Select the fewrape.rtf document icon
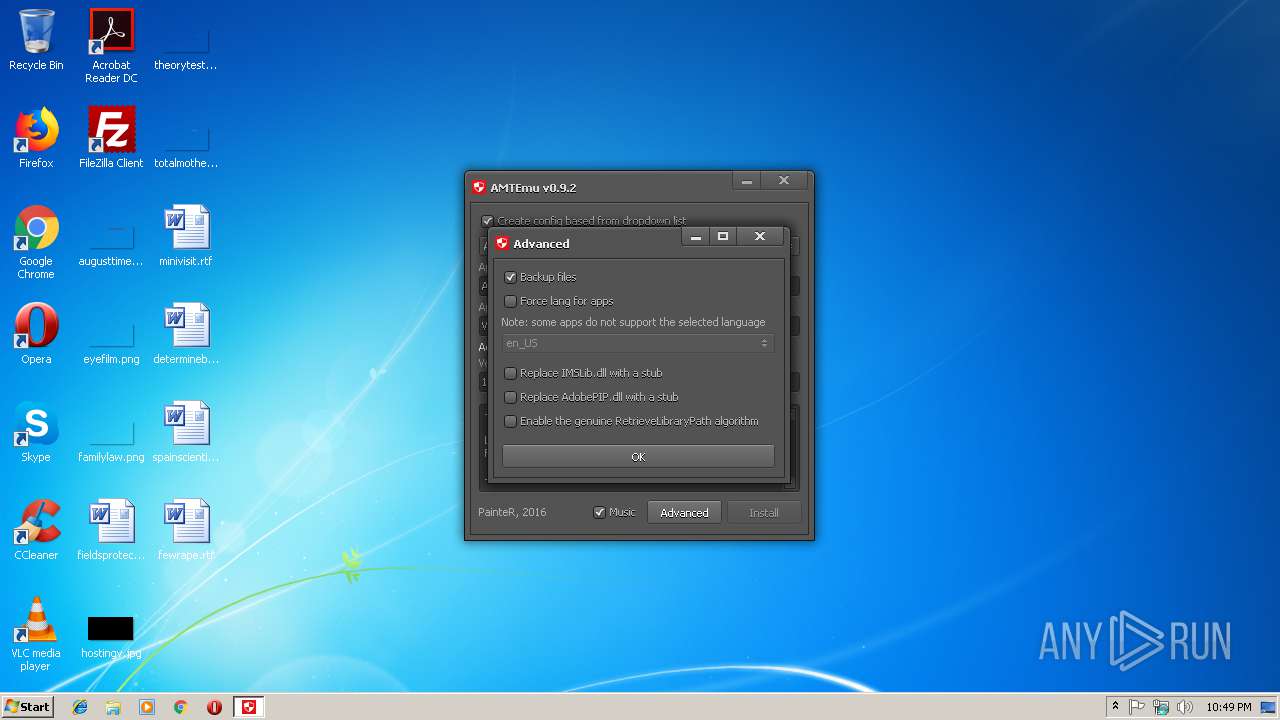Viewport: 1280px width, 720px height. click(x=186, y=530)
